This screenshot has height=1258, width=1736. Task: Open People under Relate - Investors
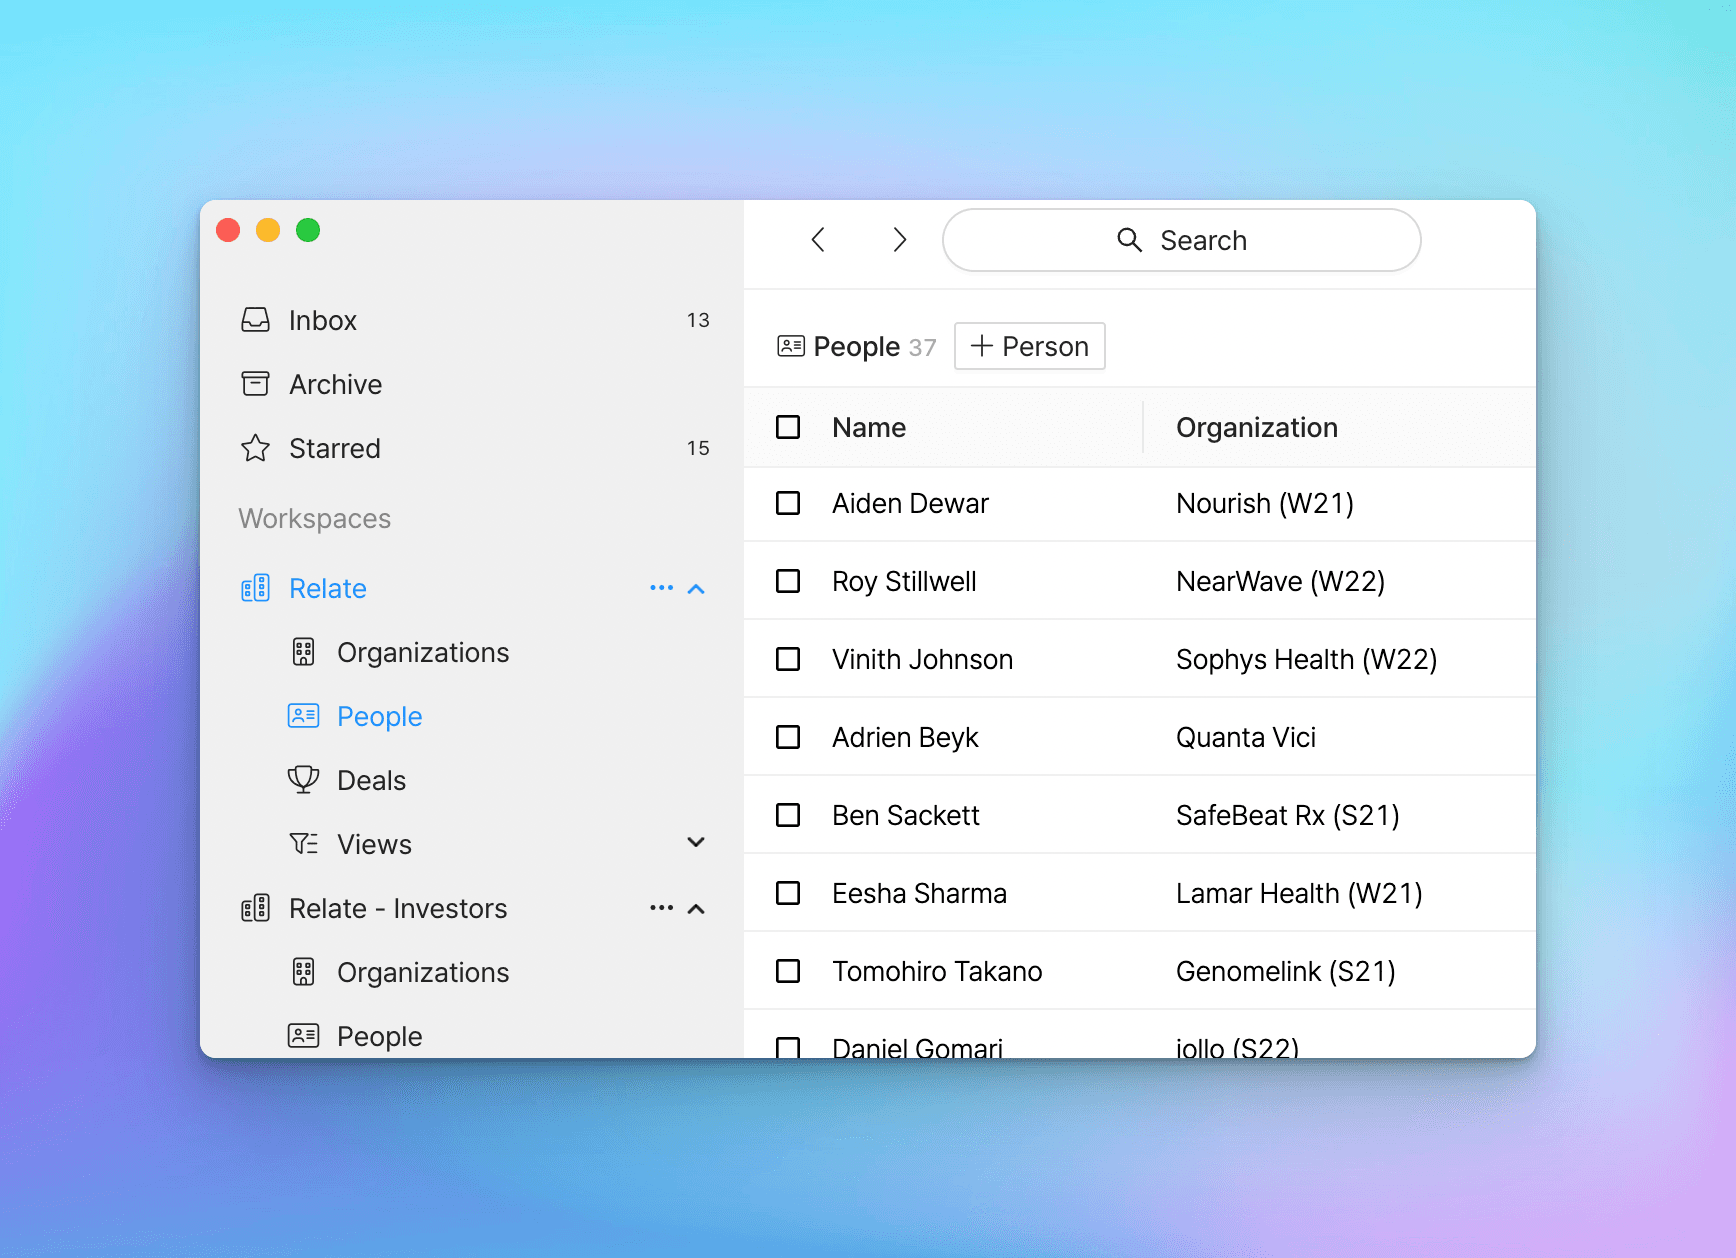(379, 1036)
